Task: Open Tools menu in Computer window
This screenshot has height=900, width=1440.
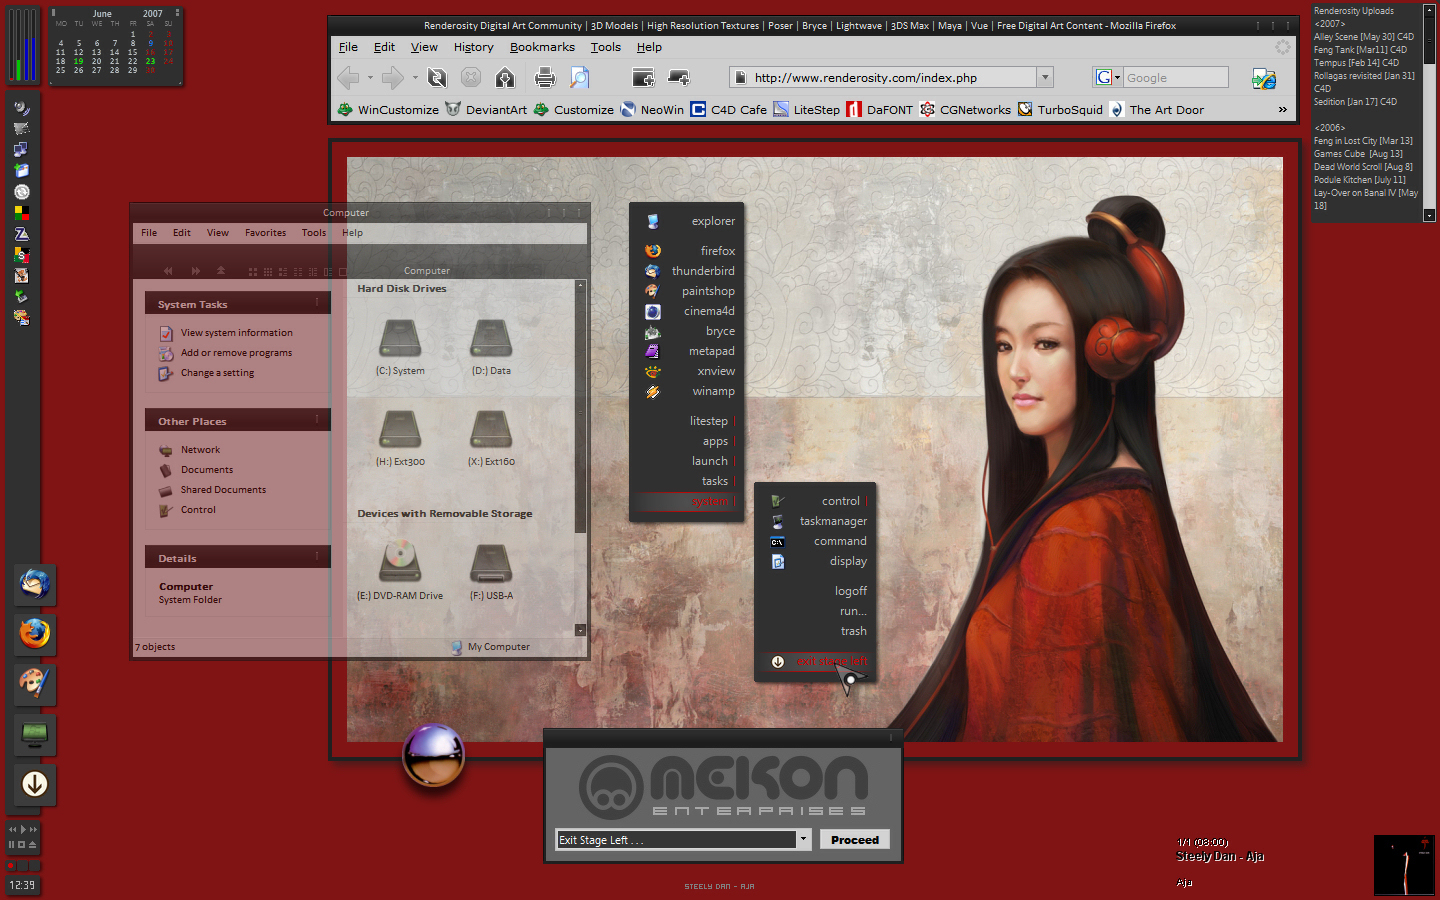Action: point(314,233)
